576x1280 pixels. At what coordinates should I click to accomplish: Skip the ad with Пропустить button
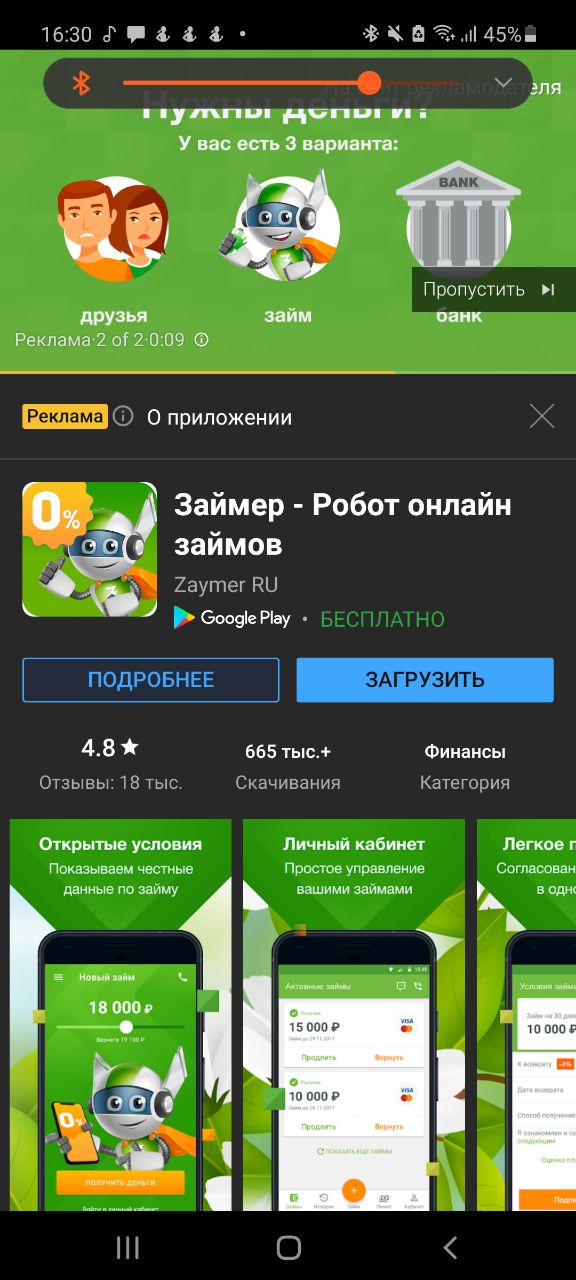click(489, 290)
